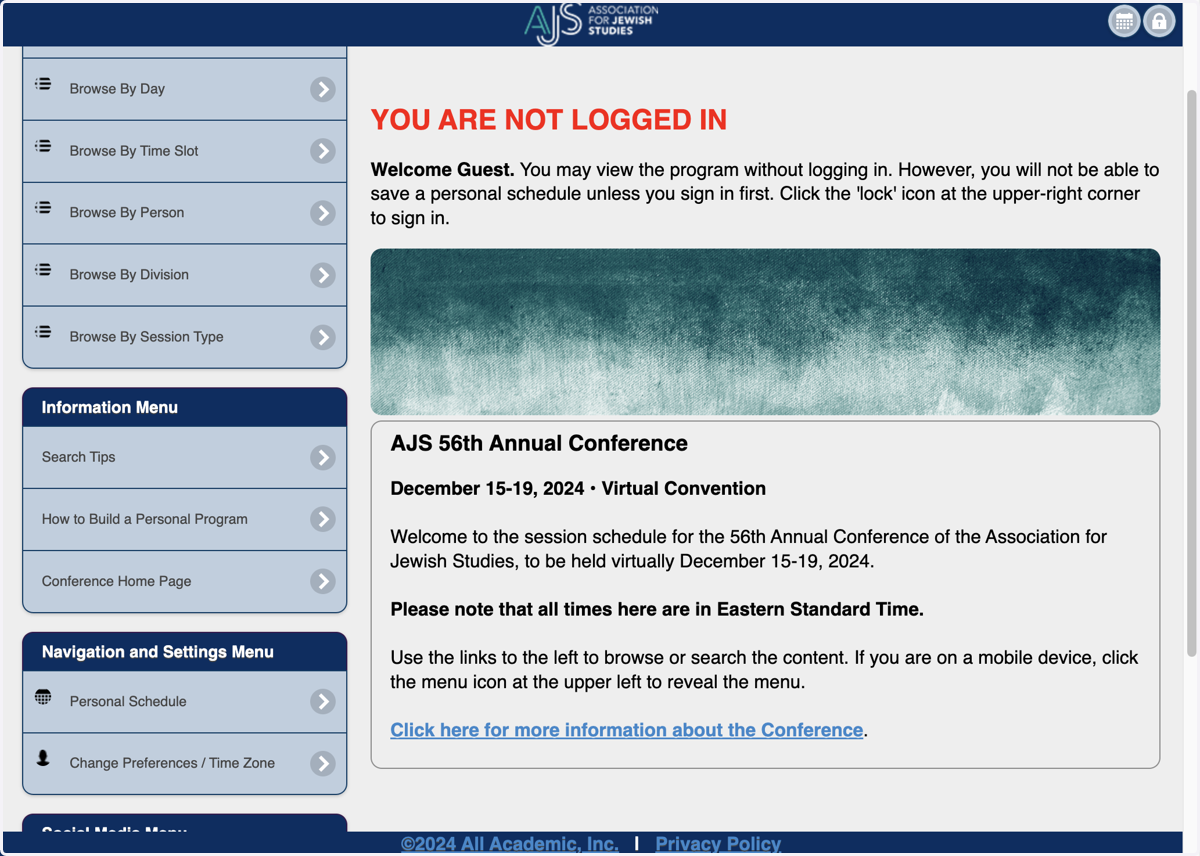Viewport: 1200px width, 856px height.
Task: Click the 'Welcome Guest.' text
Action: point(442,170)
